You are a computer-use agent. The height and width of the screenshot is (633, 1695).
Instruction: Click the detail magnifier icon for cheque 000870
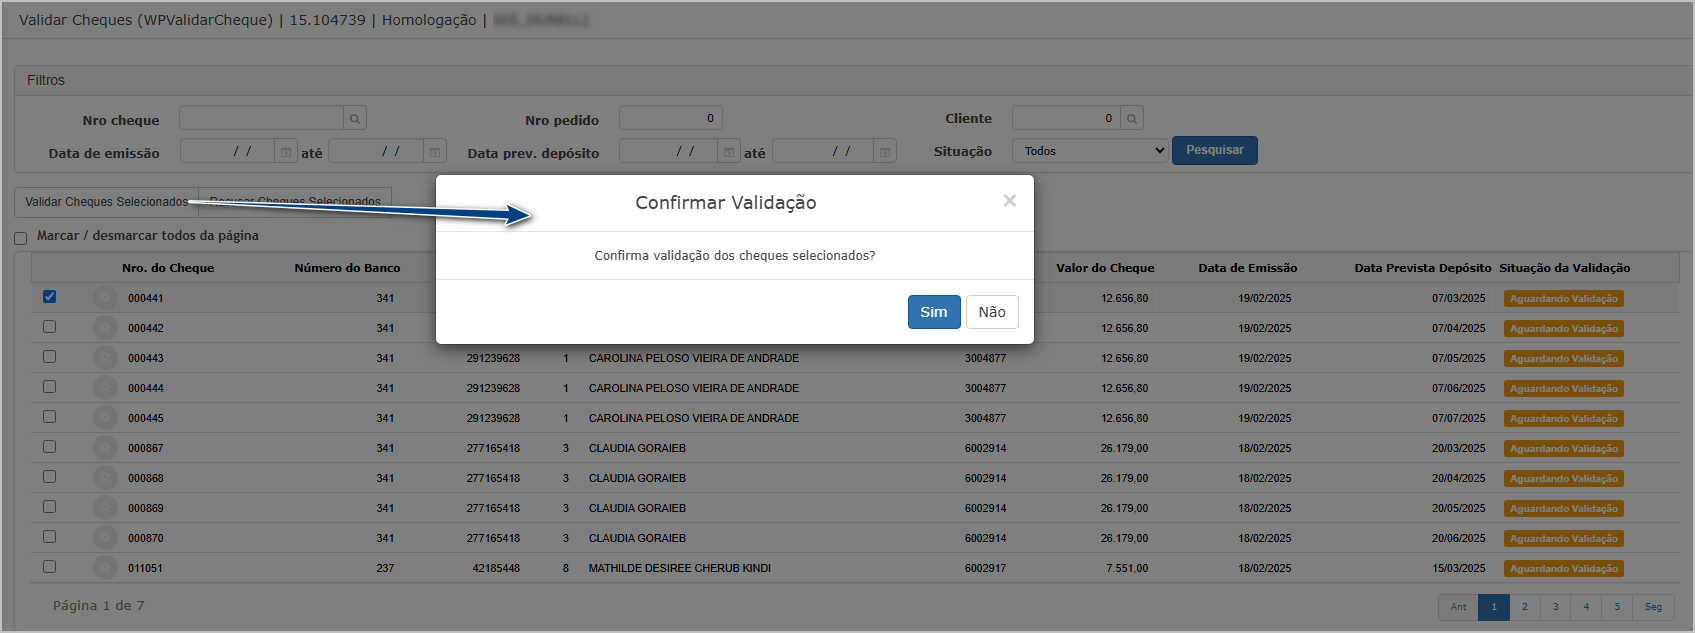pyautogui.click(x=105, y=538)
